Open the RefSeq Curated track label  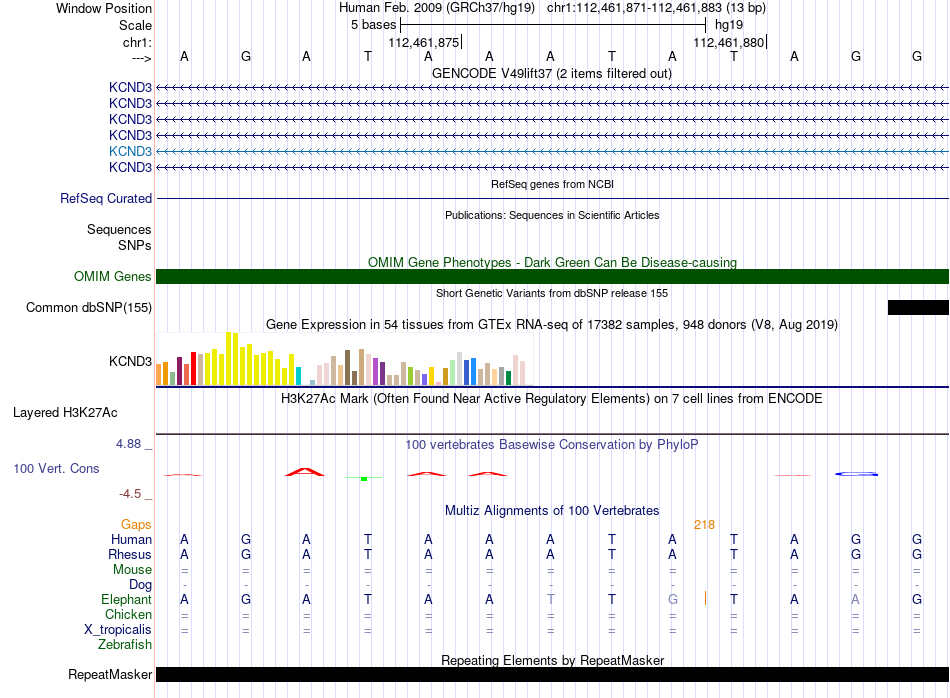106,198
